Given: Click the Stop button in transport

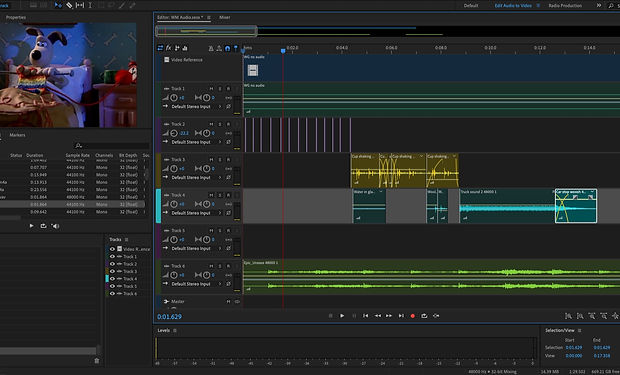Looking at the screenshot, I should point(331,316).
